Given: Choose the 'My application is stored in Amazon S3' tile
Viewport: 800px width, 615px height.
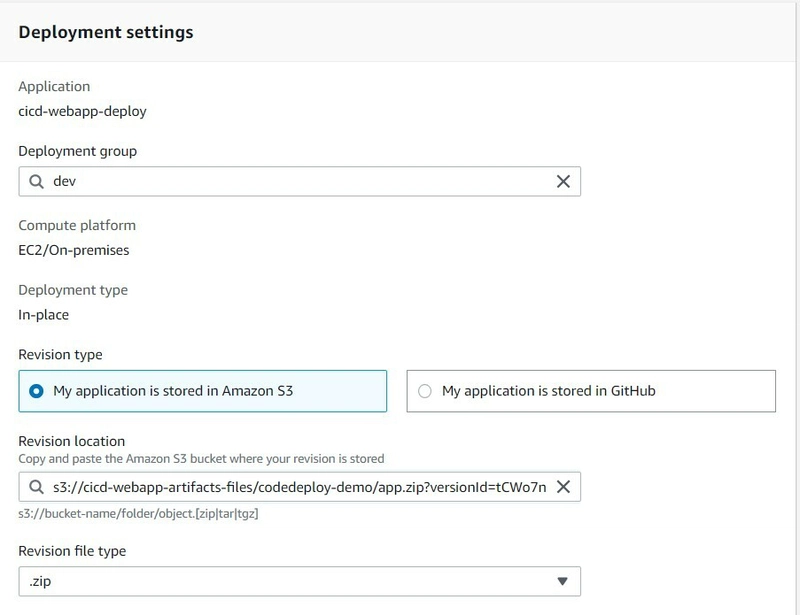Looking at the screenshot, I should [x=203, y=391].
